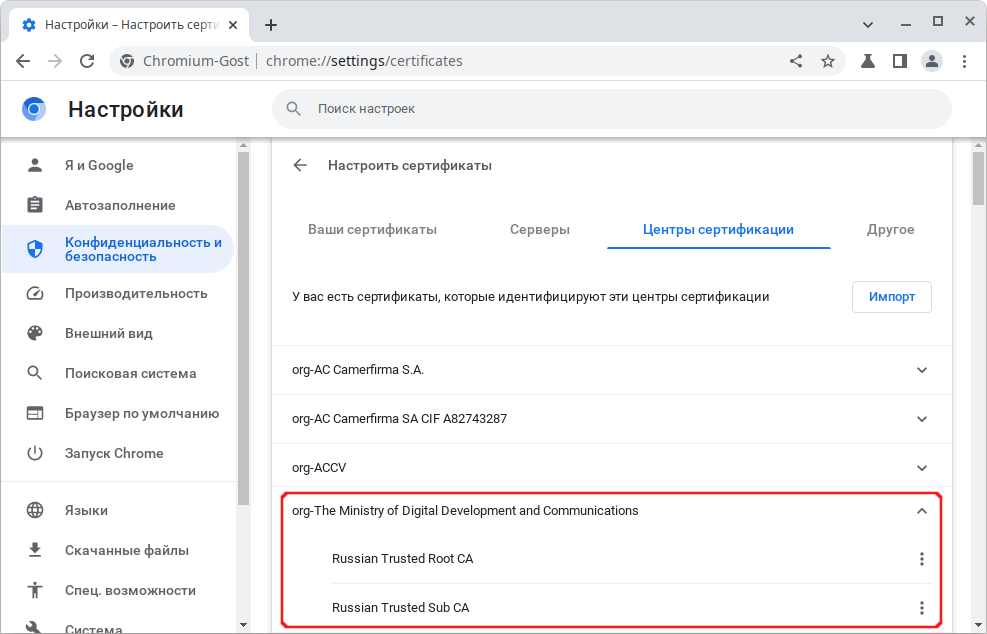Open options menu for Russian Trusted Root CA
Image resolution: width=987 pixels, height=634 pixels.
922,558
